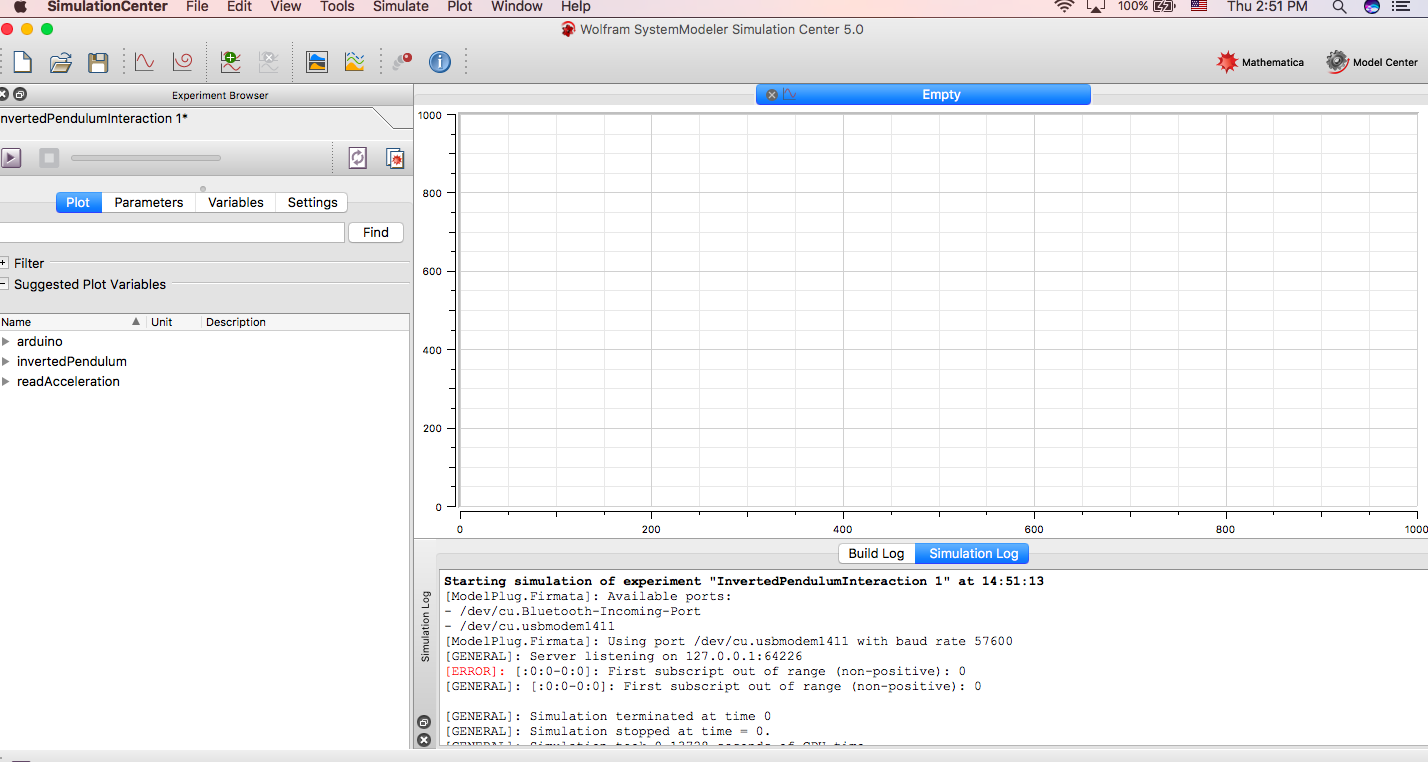The image size is (1428, 762).
Task: Click the 'Simulation terminated at time 0' log line
Action: (x=608, y=716)
